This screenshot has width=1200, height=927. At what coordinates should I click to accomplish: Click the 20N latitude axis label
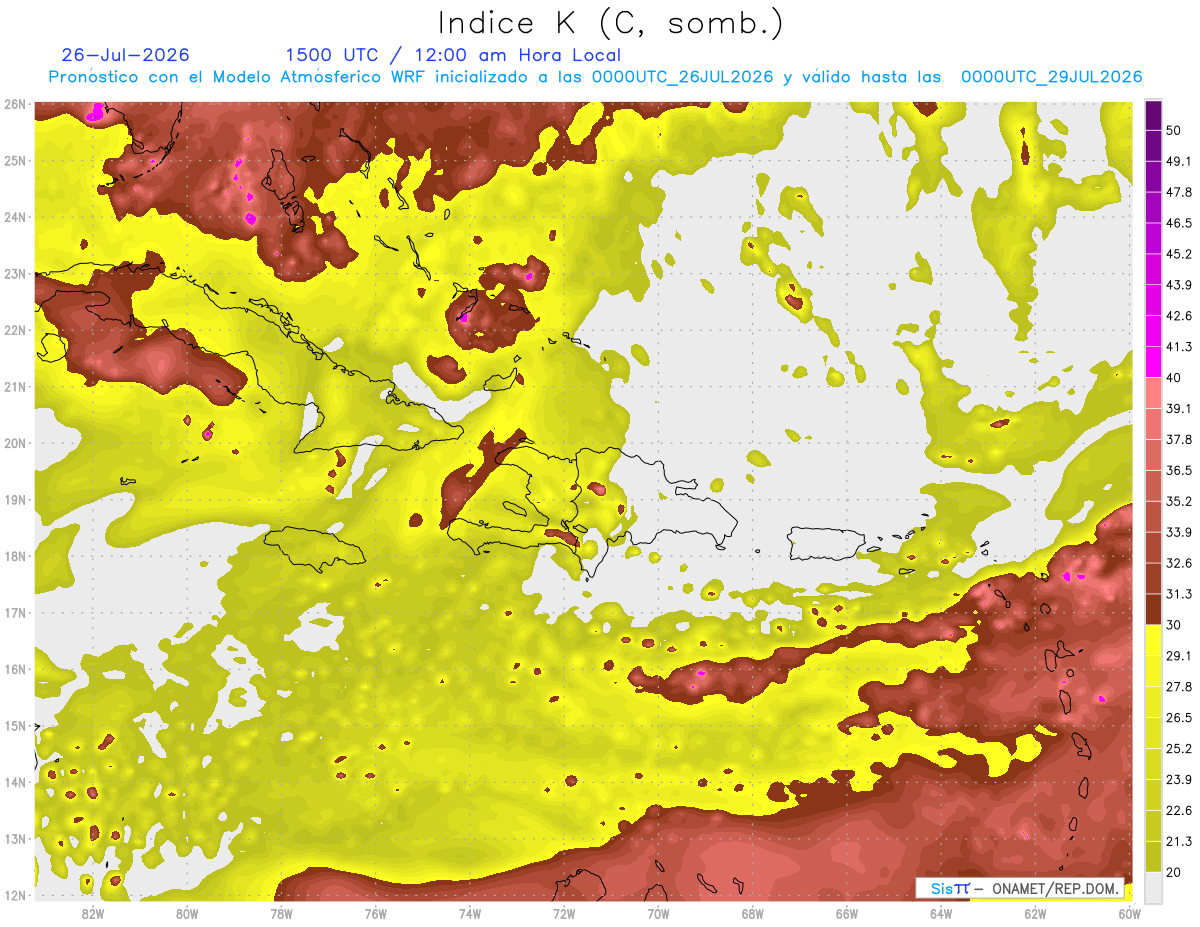[15, 443]
